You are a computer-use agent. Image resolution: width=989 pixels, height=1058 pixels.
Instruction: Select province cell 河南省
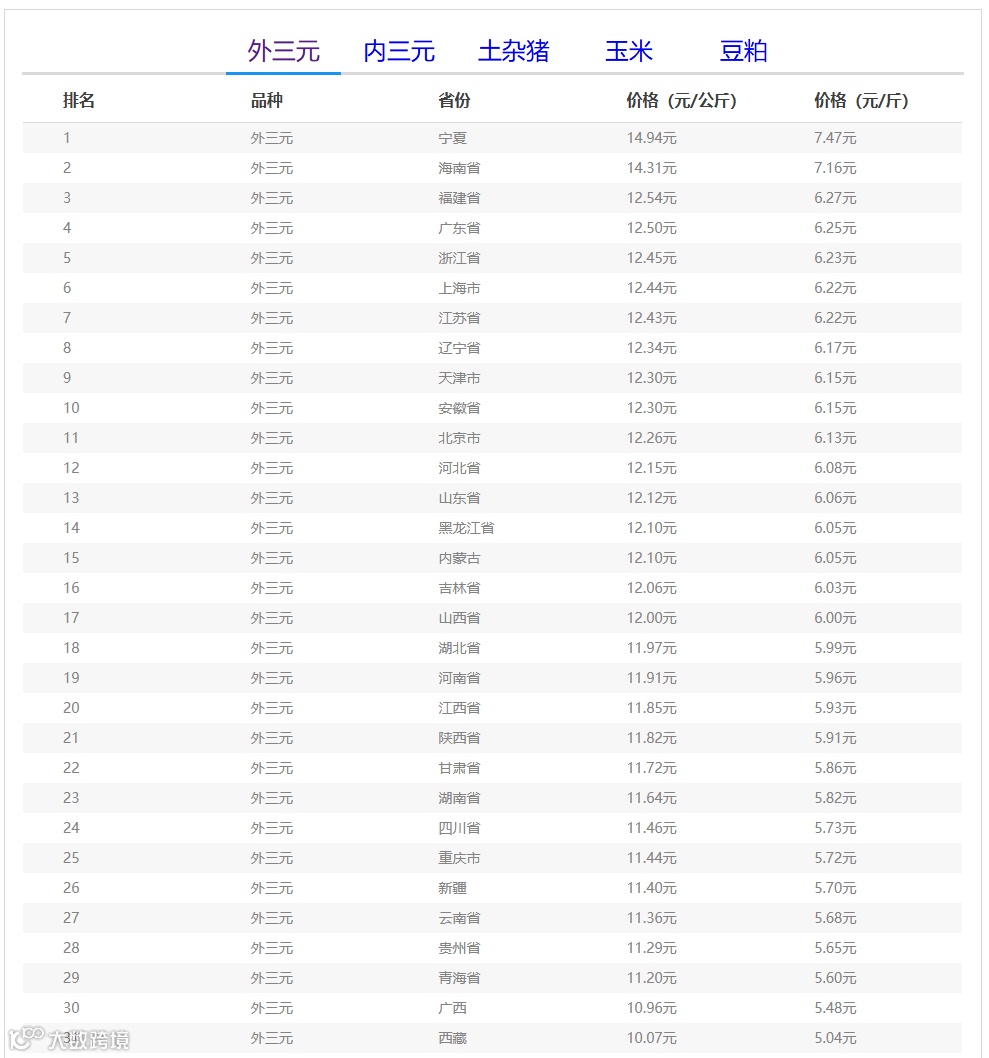click(x=459, y=678)
